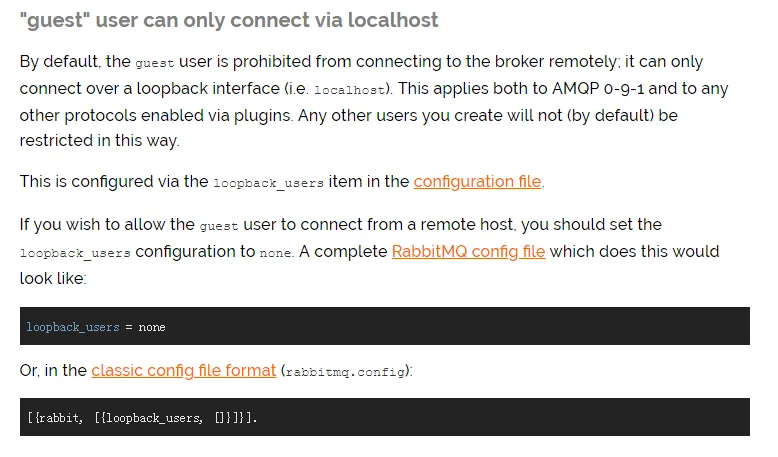Open the "classic config file format" link
Screen dimensions: 778x457
[x=183, y=370]
